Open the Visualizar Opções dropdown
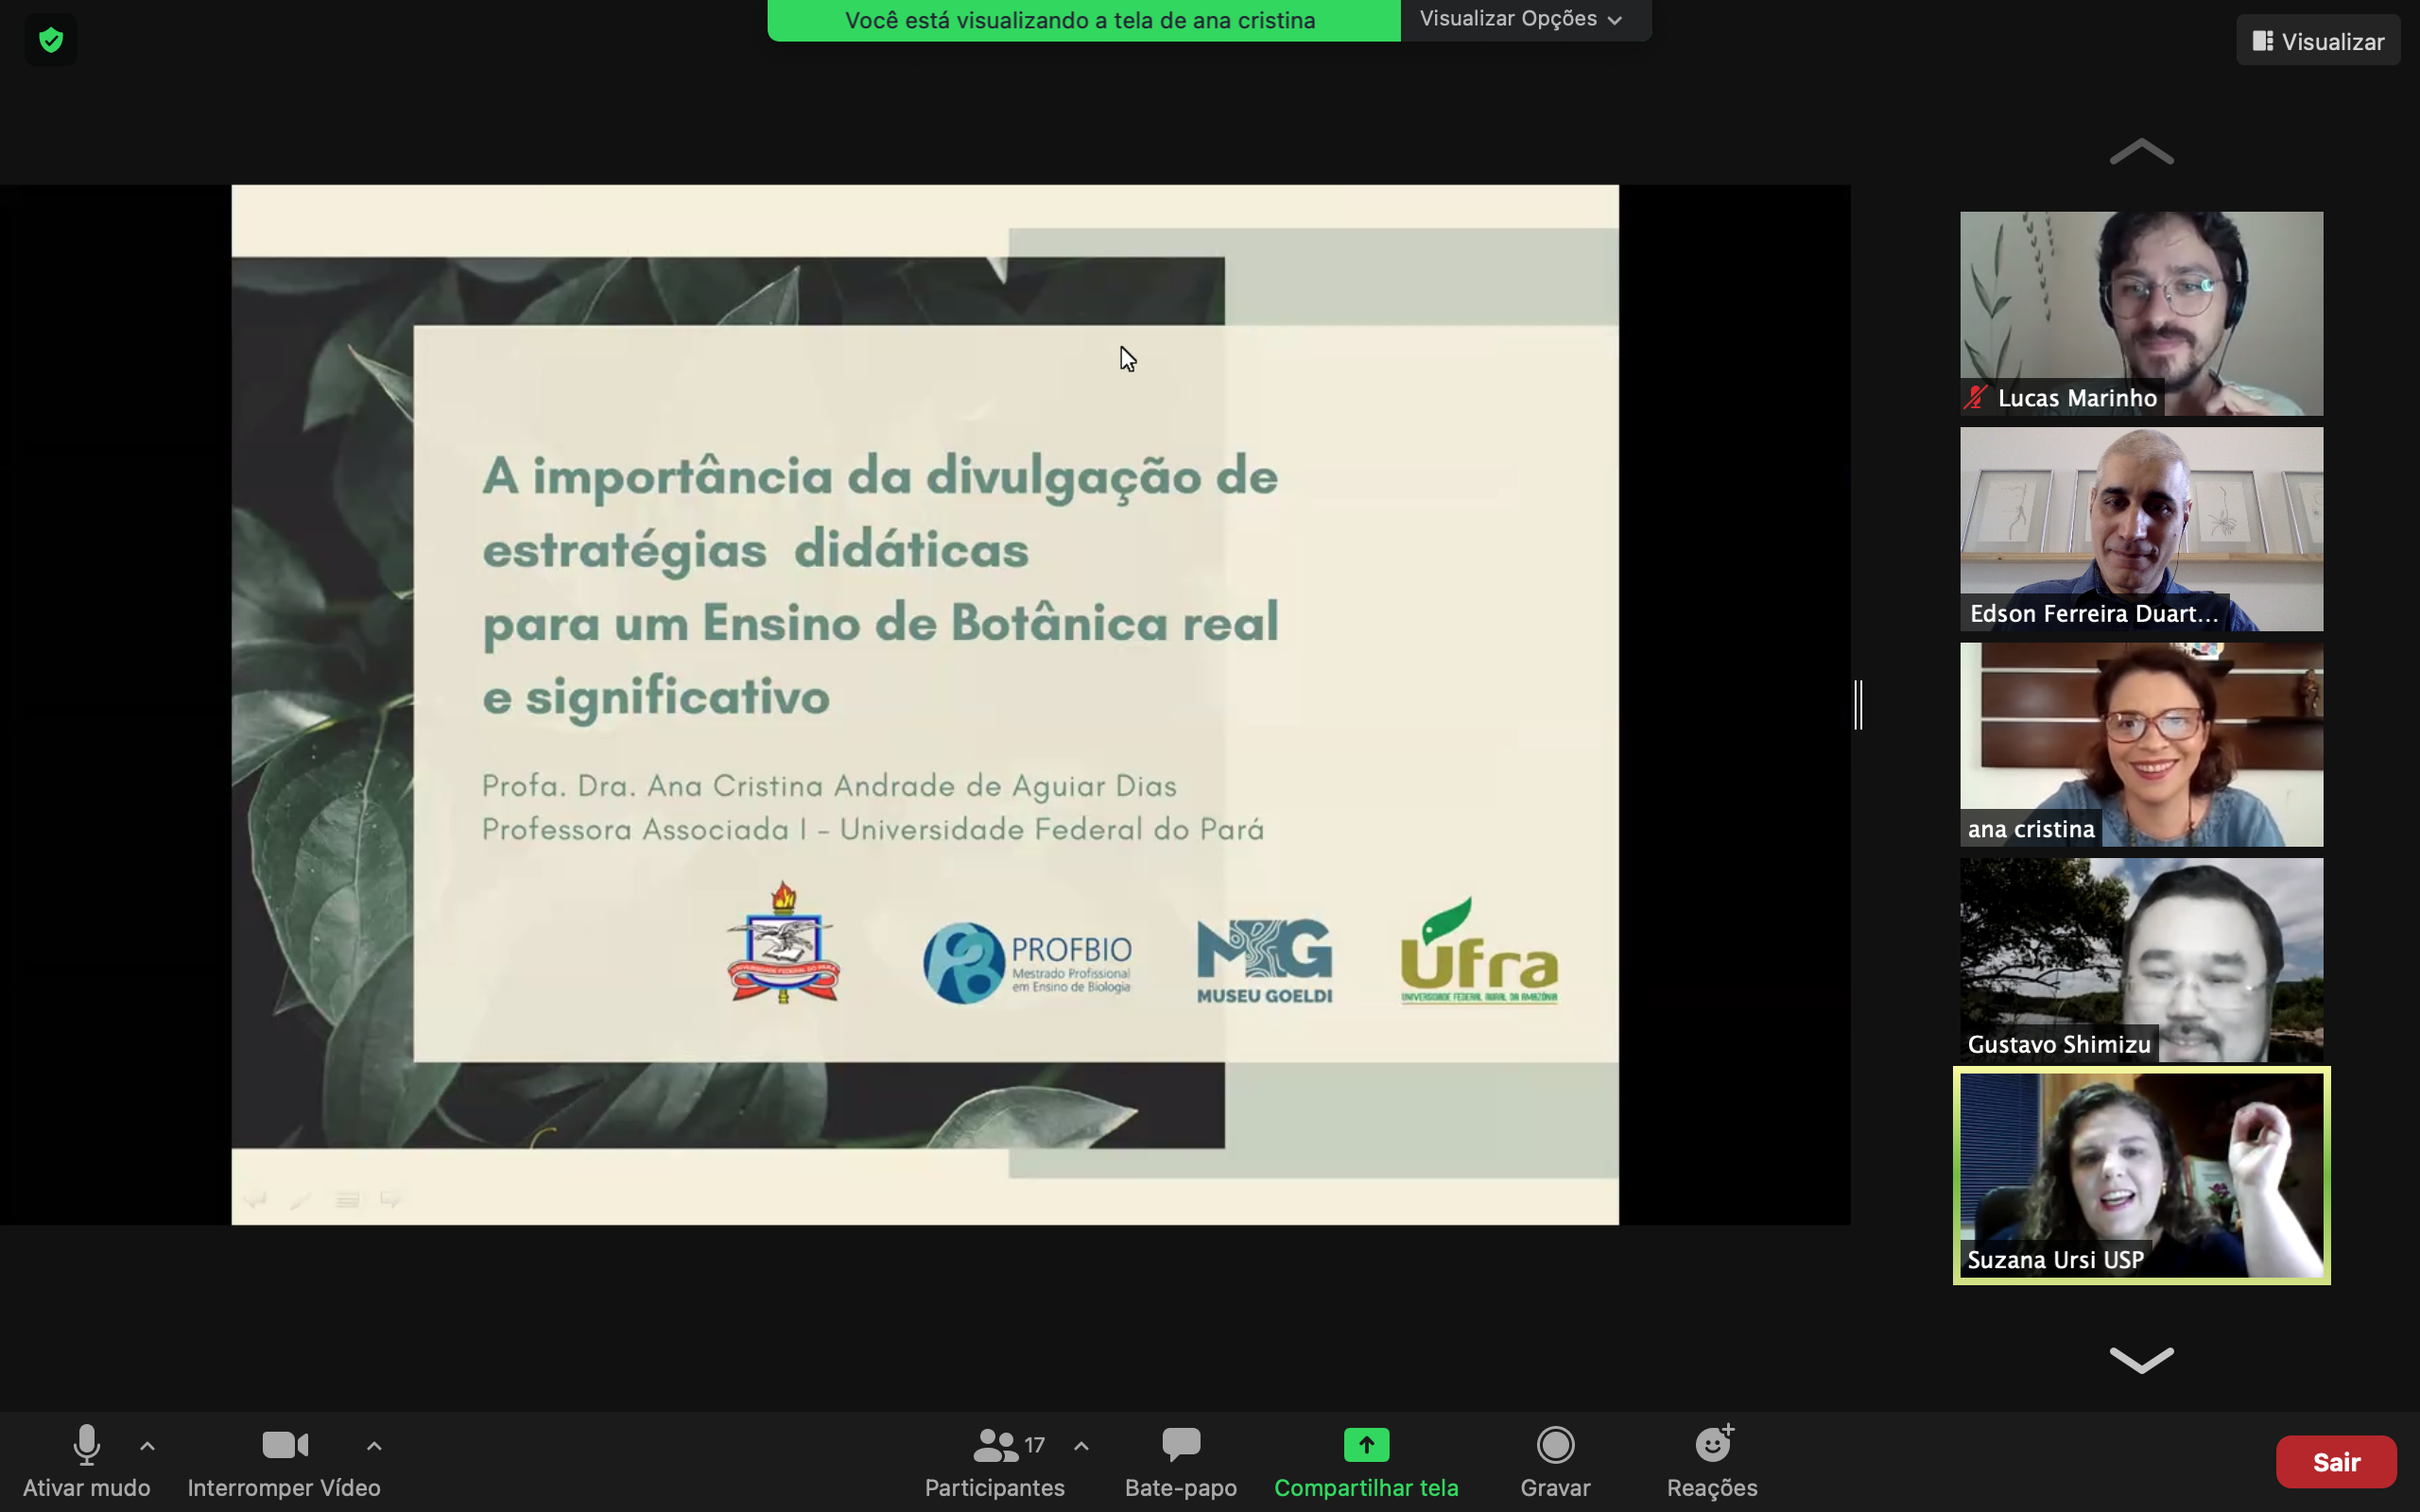This screenshot has height=1512, width=2420. (x=1523, y=19)
